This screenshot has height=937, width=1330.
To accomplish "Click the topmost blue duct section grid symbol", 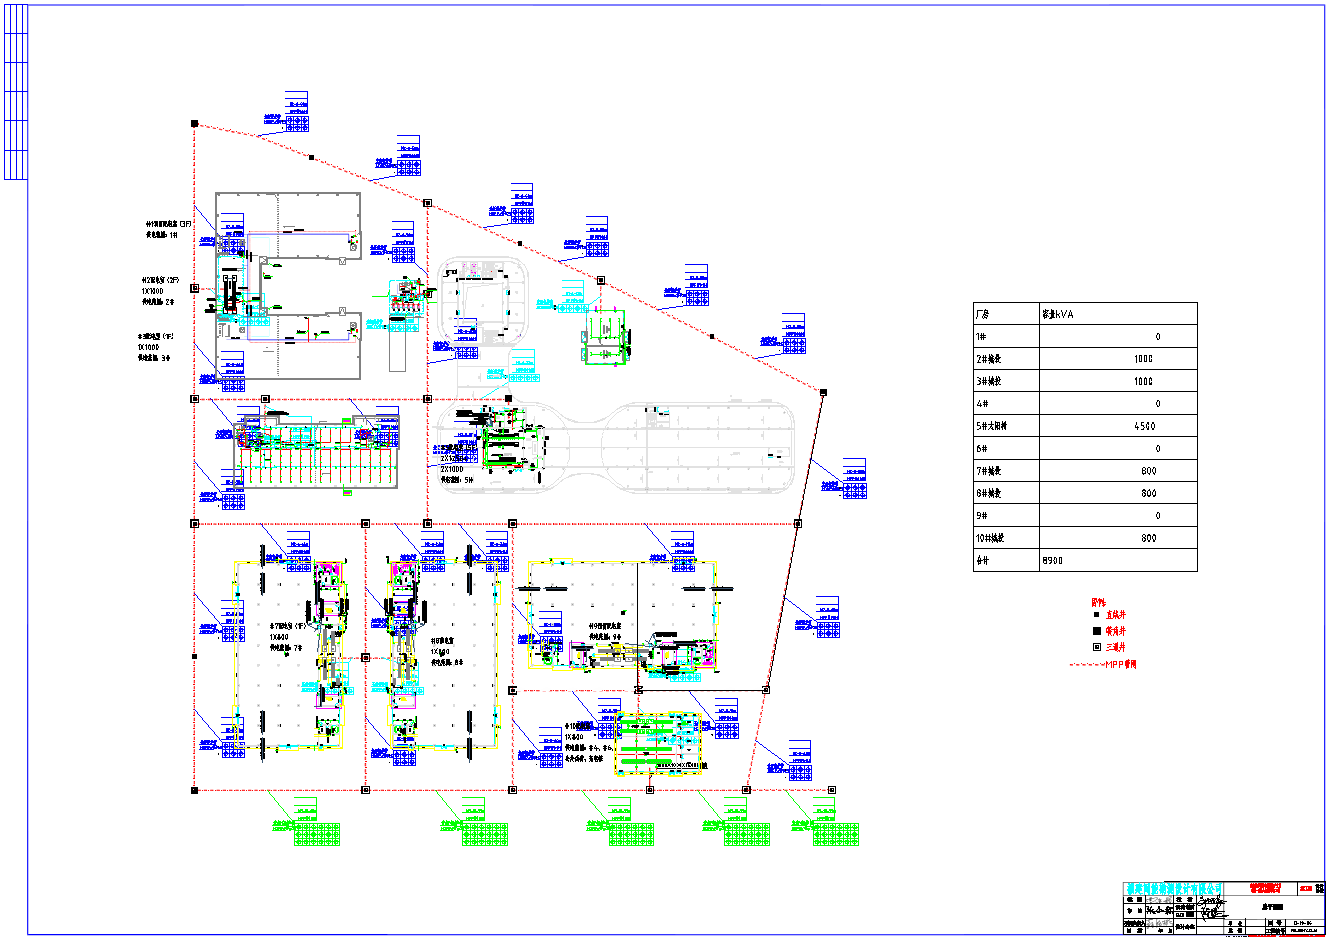I will 298,124.
